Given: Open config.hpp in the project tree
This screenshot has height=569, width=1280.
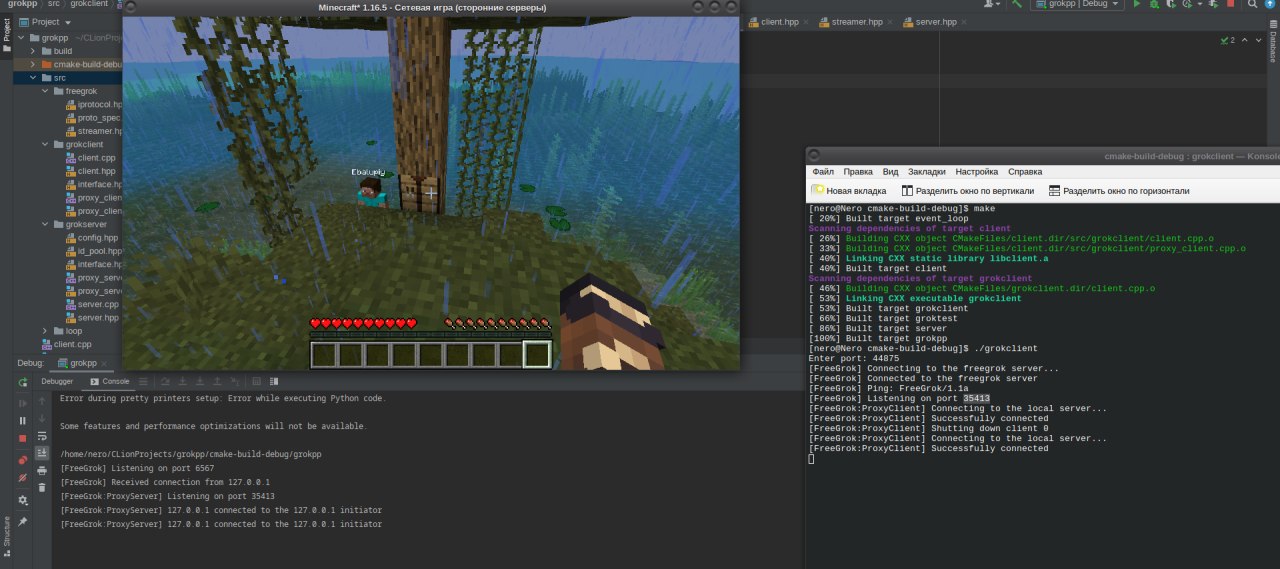Looking at the screenshot, I should pyautogui.click(x=91, y=237).
